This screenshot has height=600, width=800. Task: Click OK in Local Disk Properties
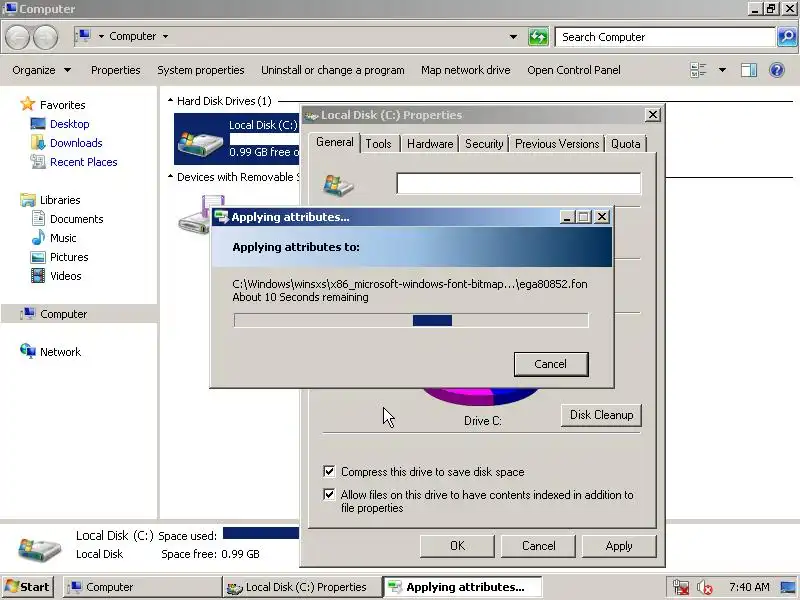[x=457, y=546]
